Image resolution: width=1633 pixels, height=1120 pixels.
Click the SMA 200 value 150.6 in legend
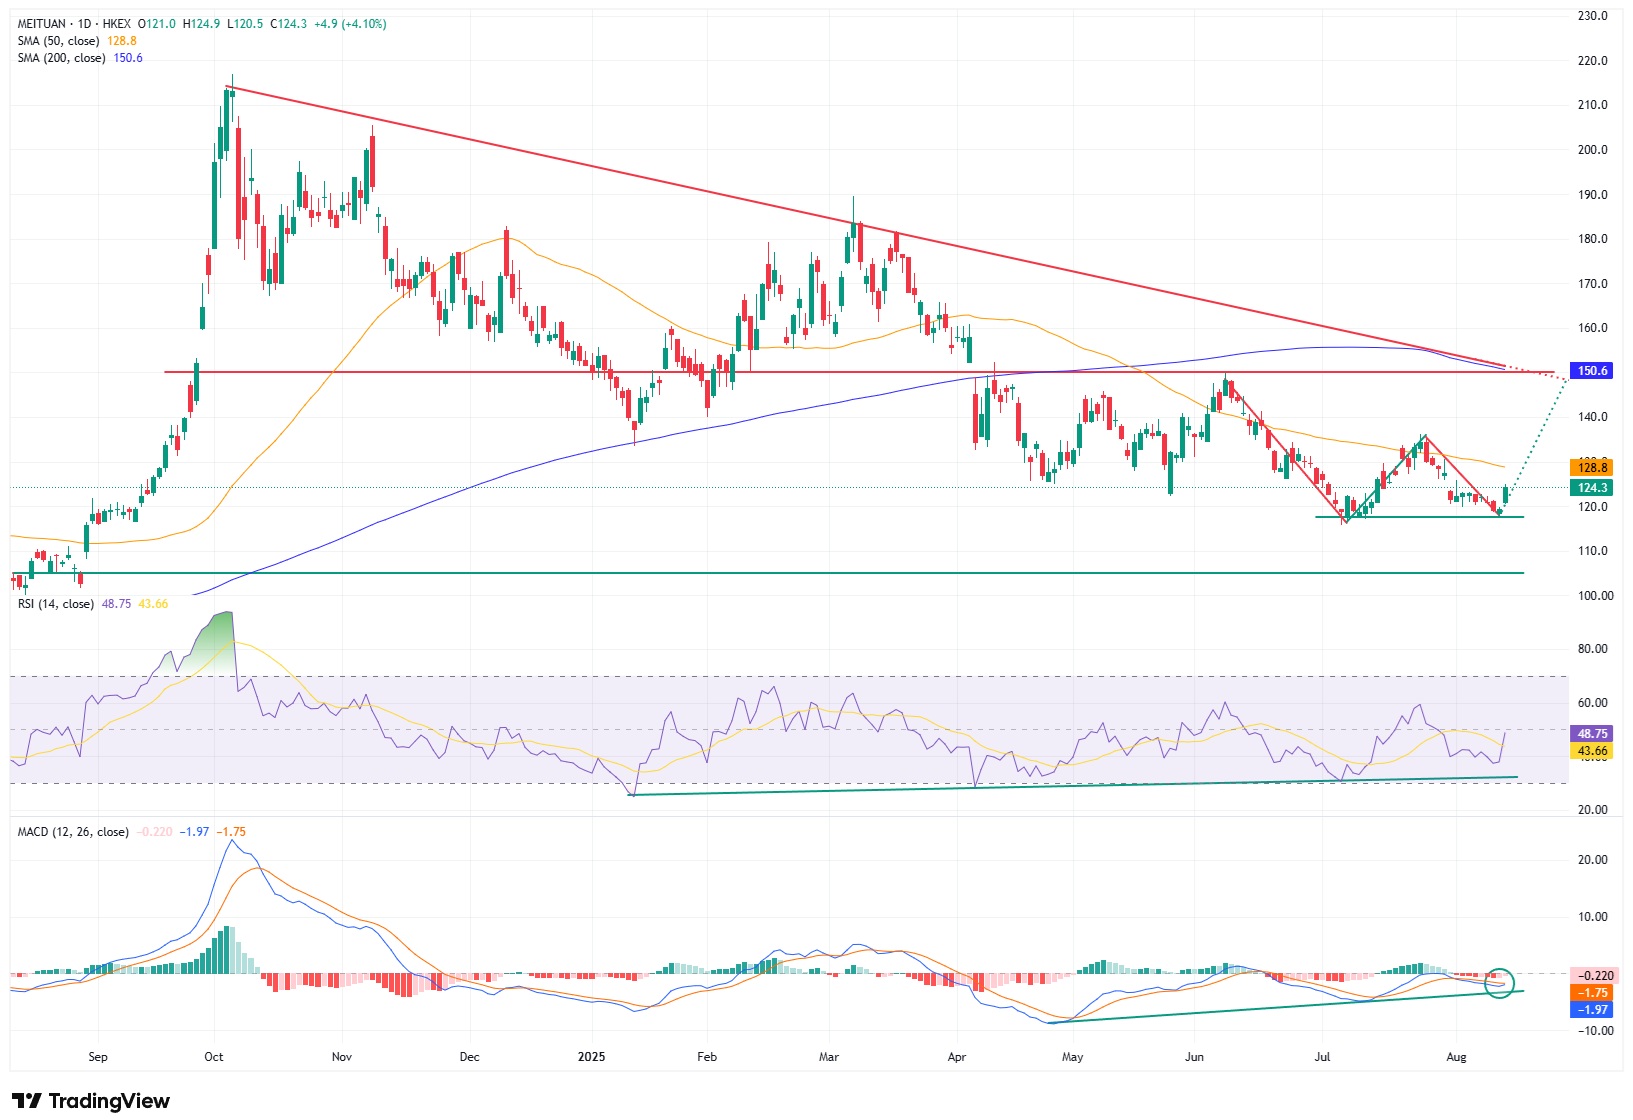click(x=128, y=58)
